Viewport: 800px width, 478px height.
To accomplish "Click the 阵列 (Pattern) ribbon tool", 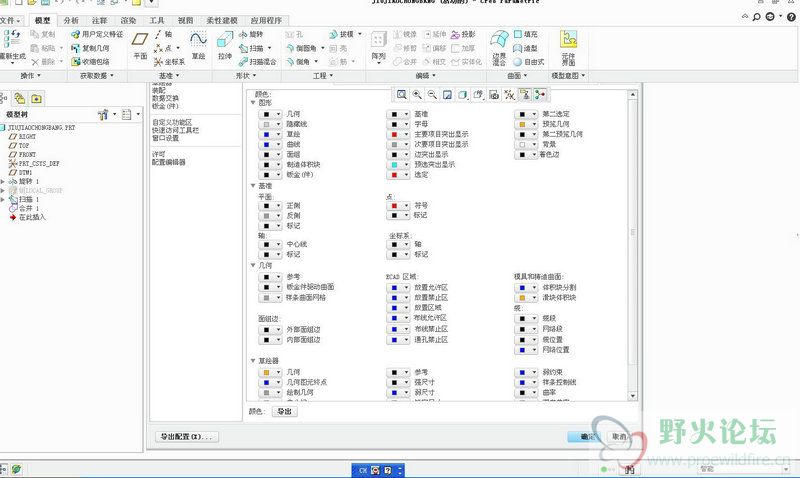I will (x=379, y=47).
